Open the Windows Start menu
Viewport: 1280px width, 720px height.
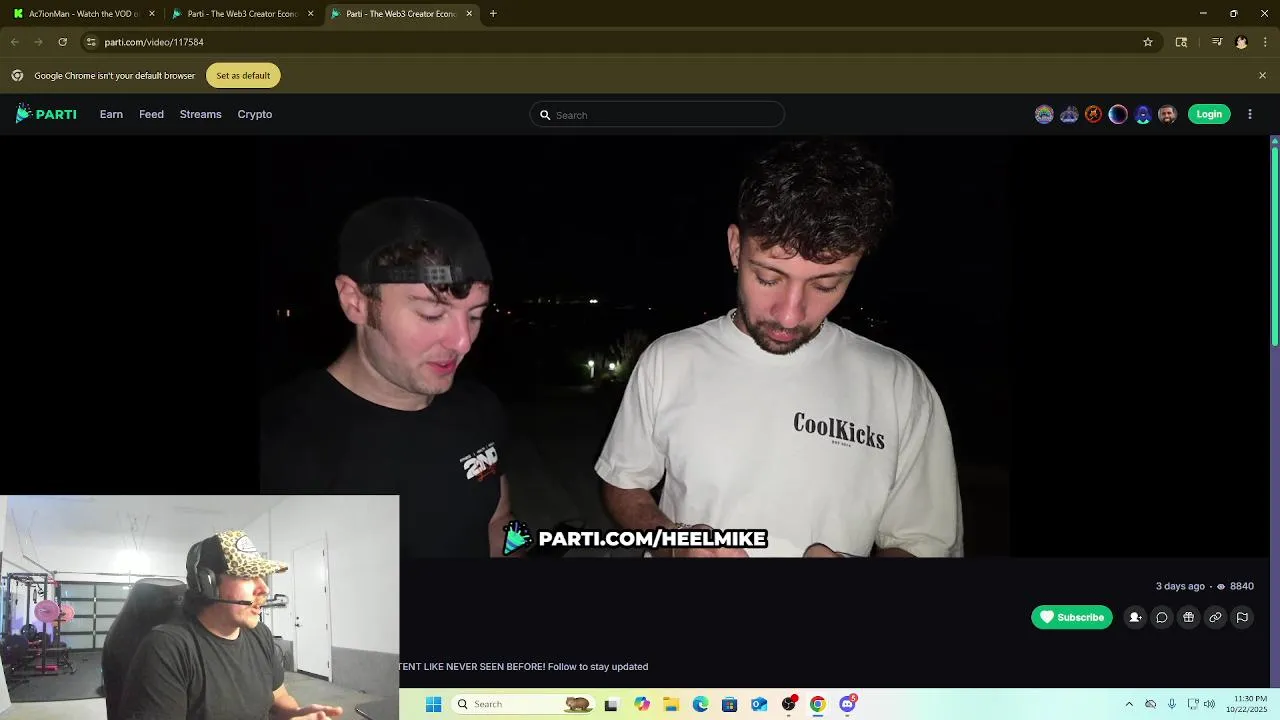coord(433,704)
